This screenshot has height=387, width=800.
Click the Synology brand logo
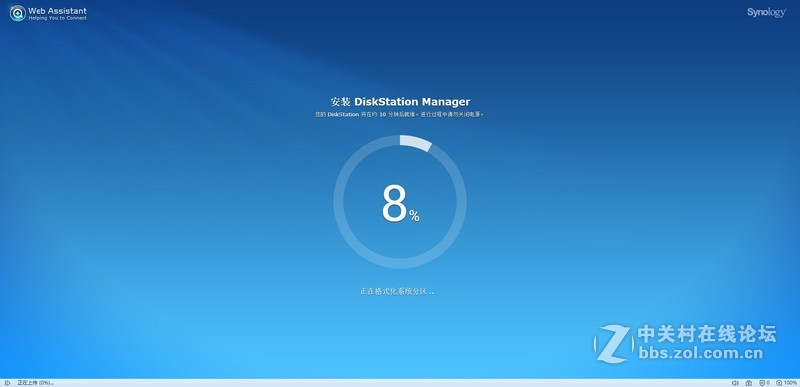click(x=766, y=12)
